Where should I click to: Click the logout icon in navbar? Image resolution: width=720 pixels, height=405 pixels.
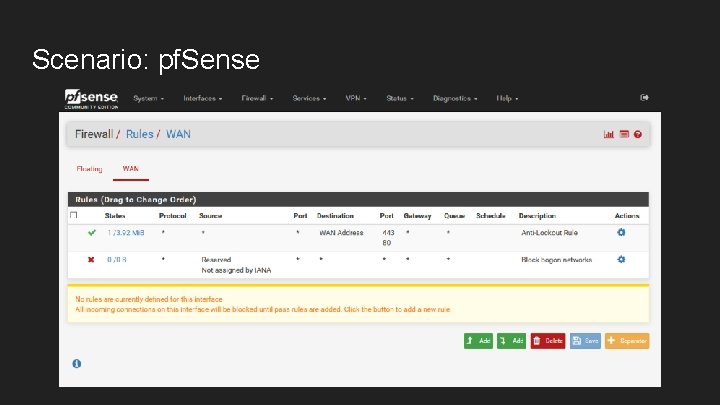pyautogui.click(x=644, y=97)
